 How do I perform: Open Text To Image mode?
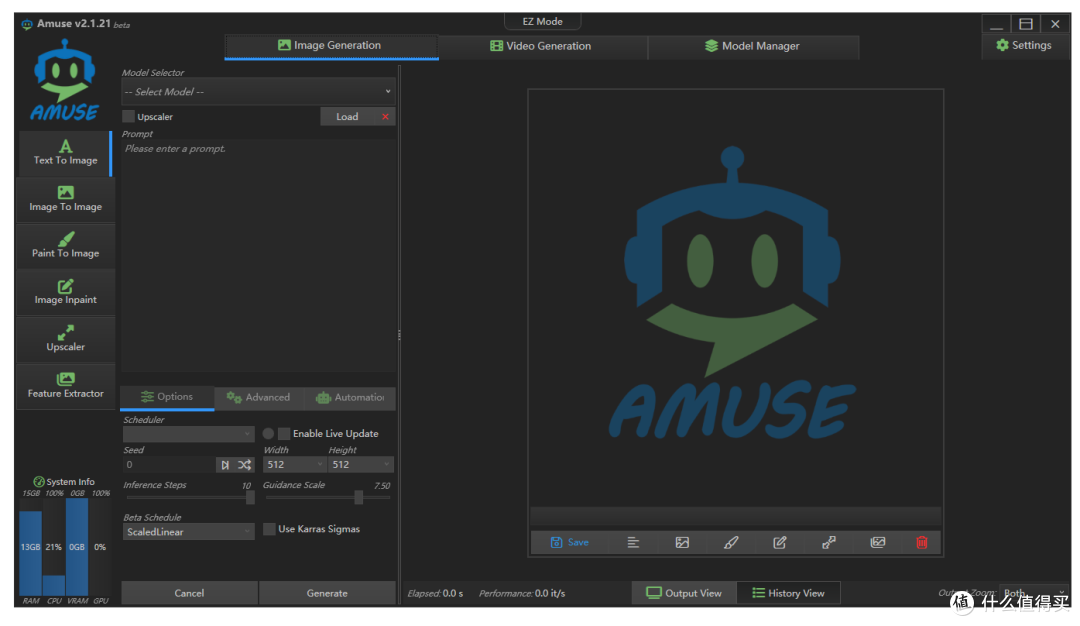(x=65, y=153)
